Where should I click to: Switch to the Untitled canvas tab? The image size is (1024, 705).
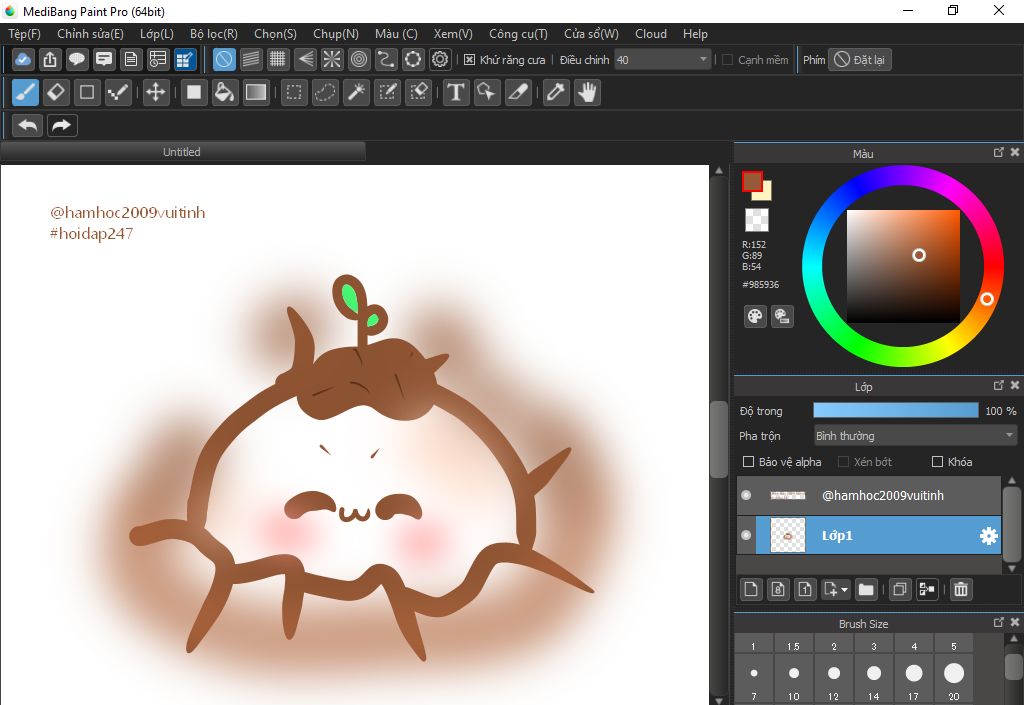pyautogui.click(x=182, y=152)
